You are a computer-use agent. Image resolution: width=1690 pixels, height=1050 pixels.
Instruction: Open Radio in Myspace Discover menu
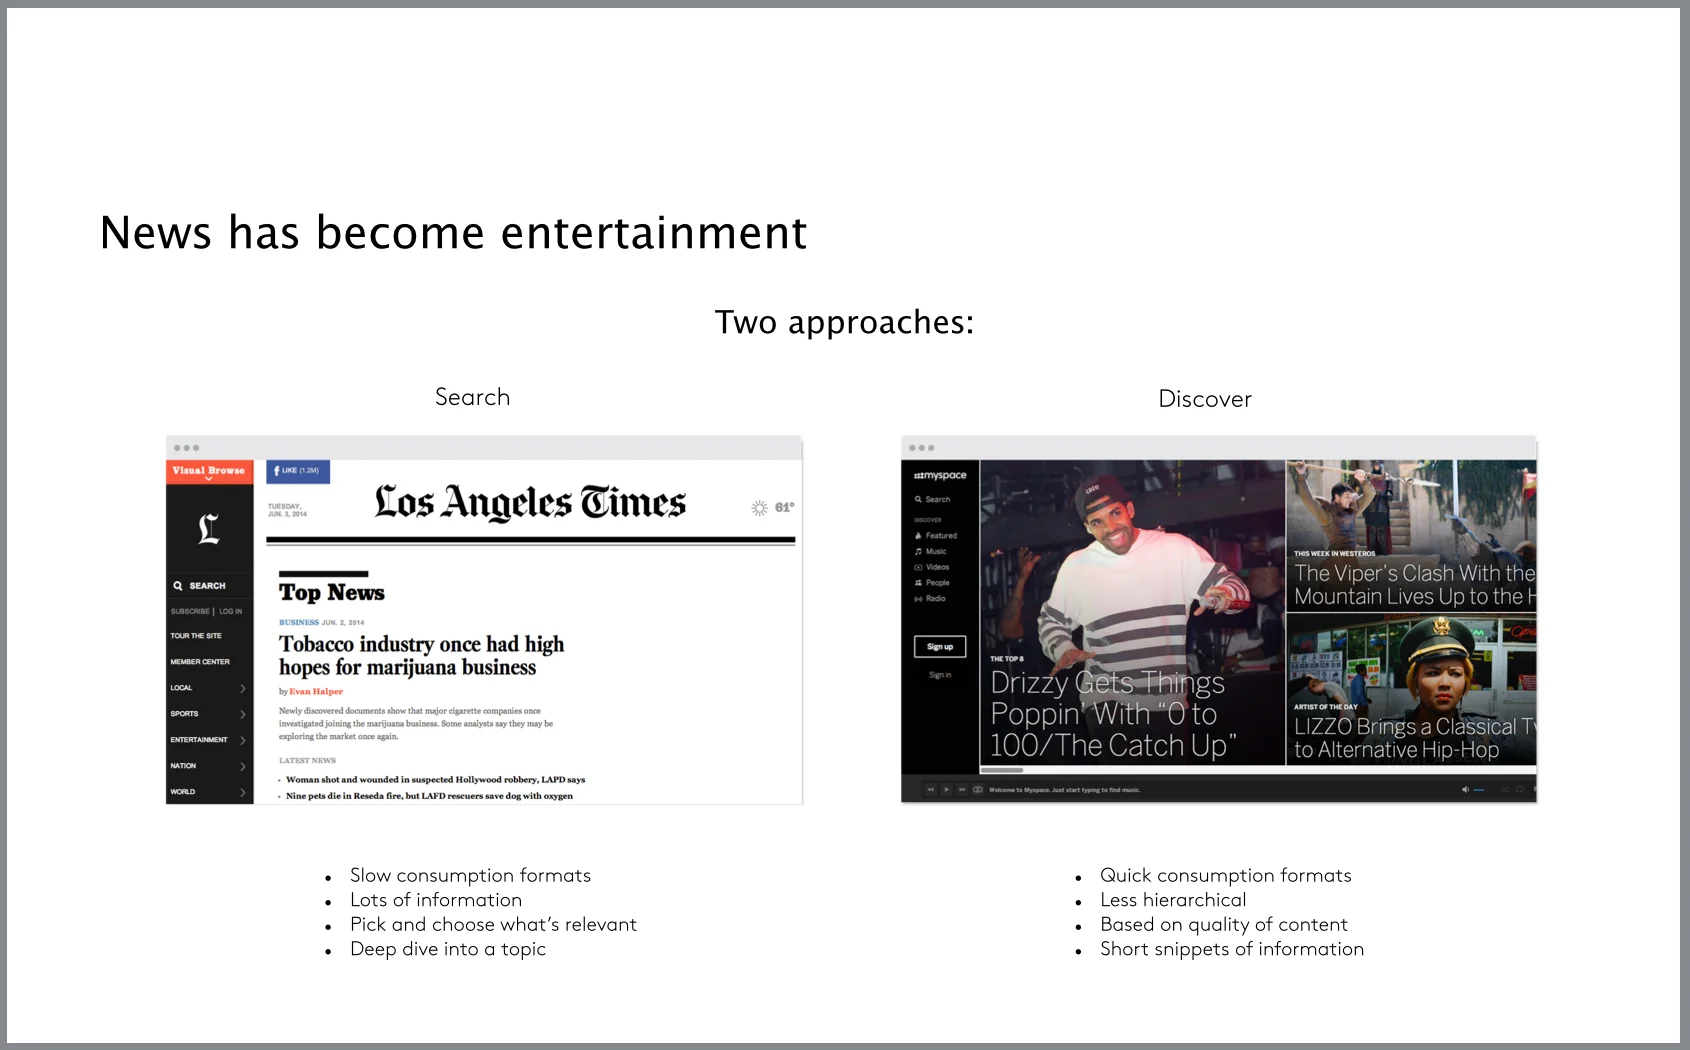point(929,598)
